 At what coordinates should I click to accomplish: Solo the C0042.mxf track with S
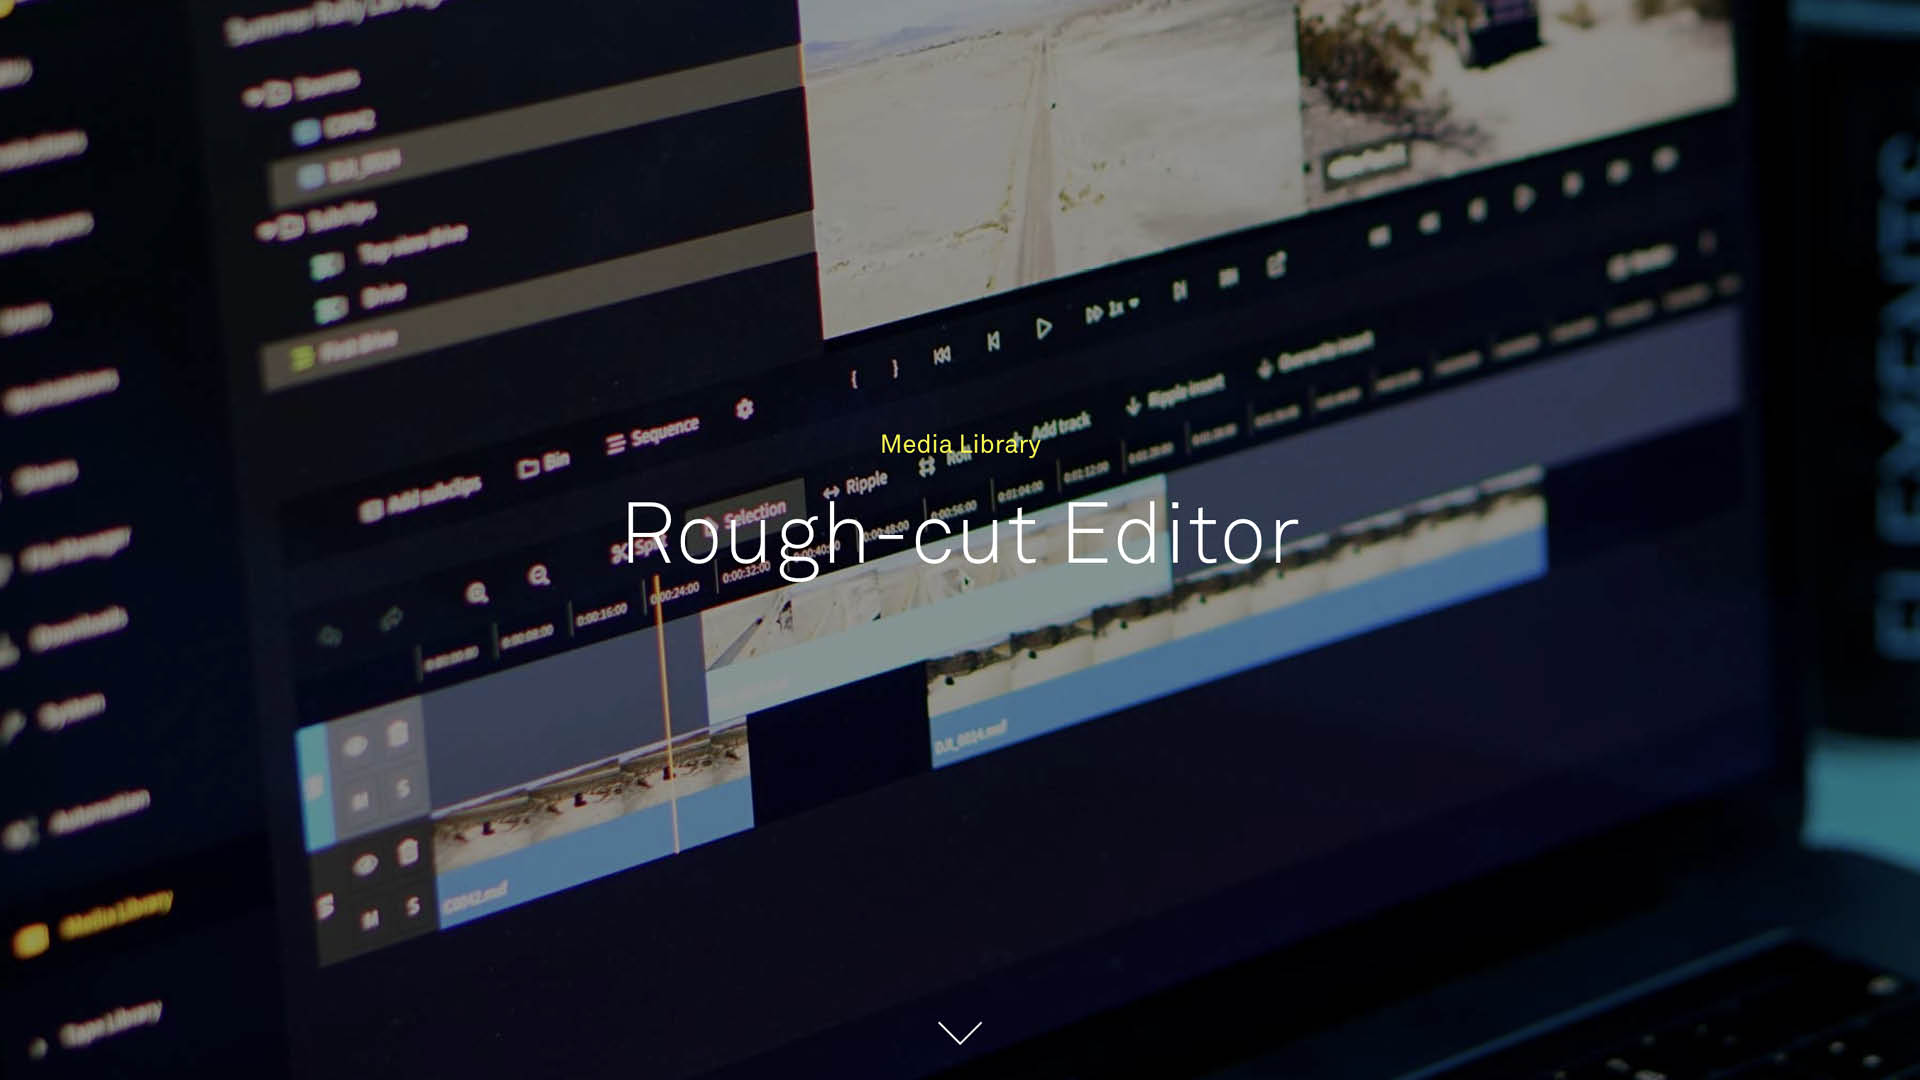tap(412, 907)
